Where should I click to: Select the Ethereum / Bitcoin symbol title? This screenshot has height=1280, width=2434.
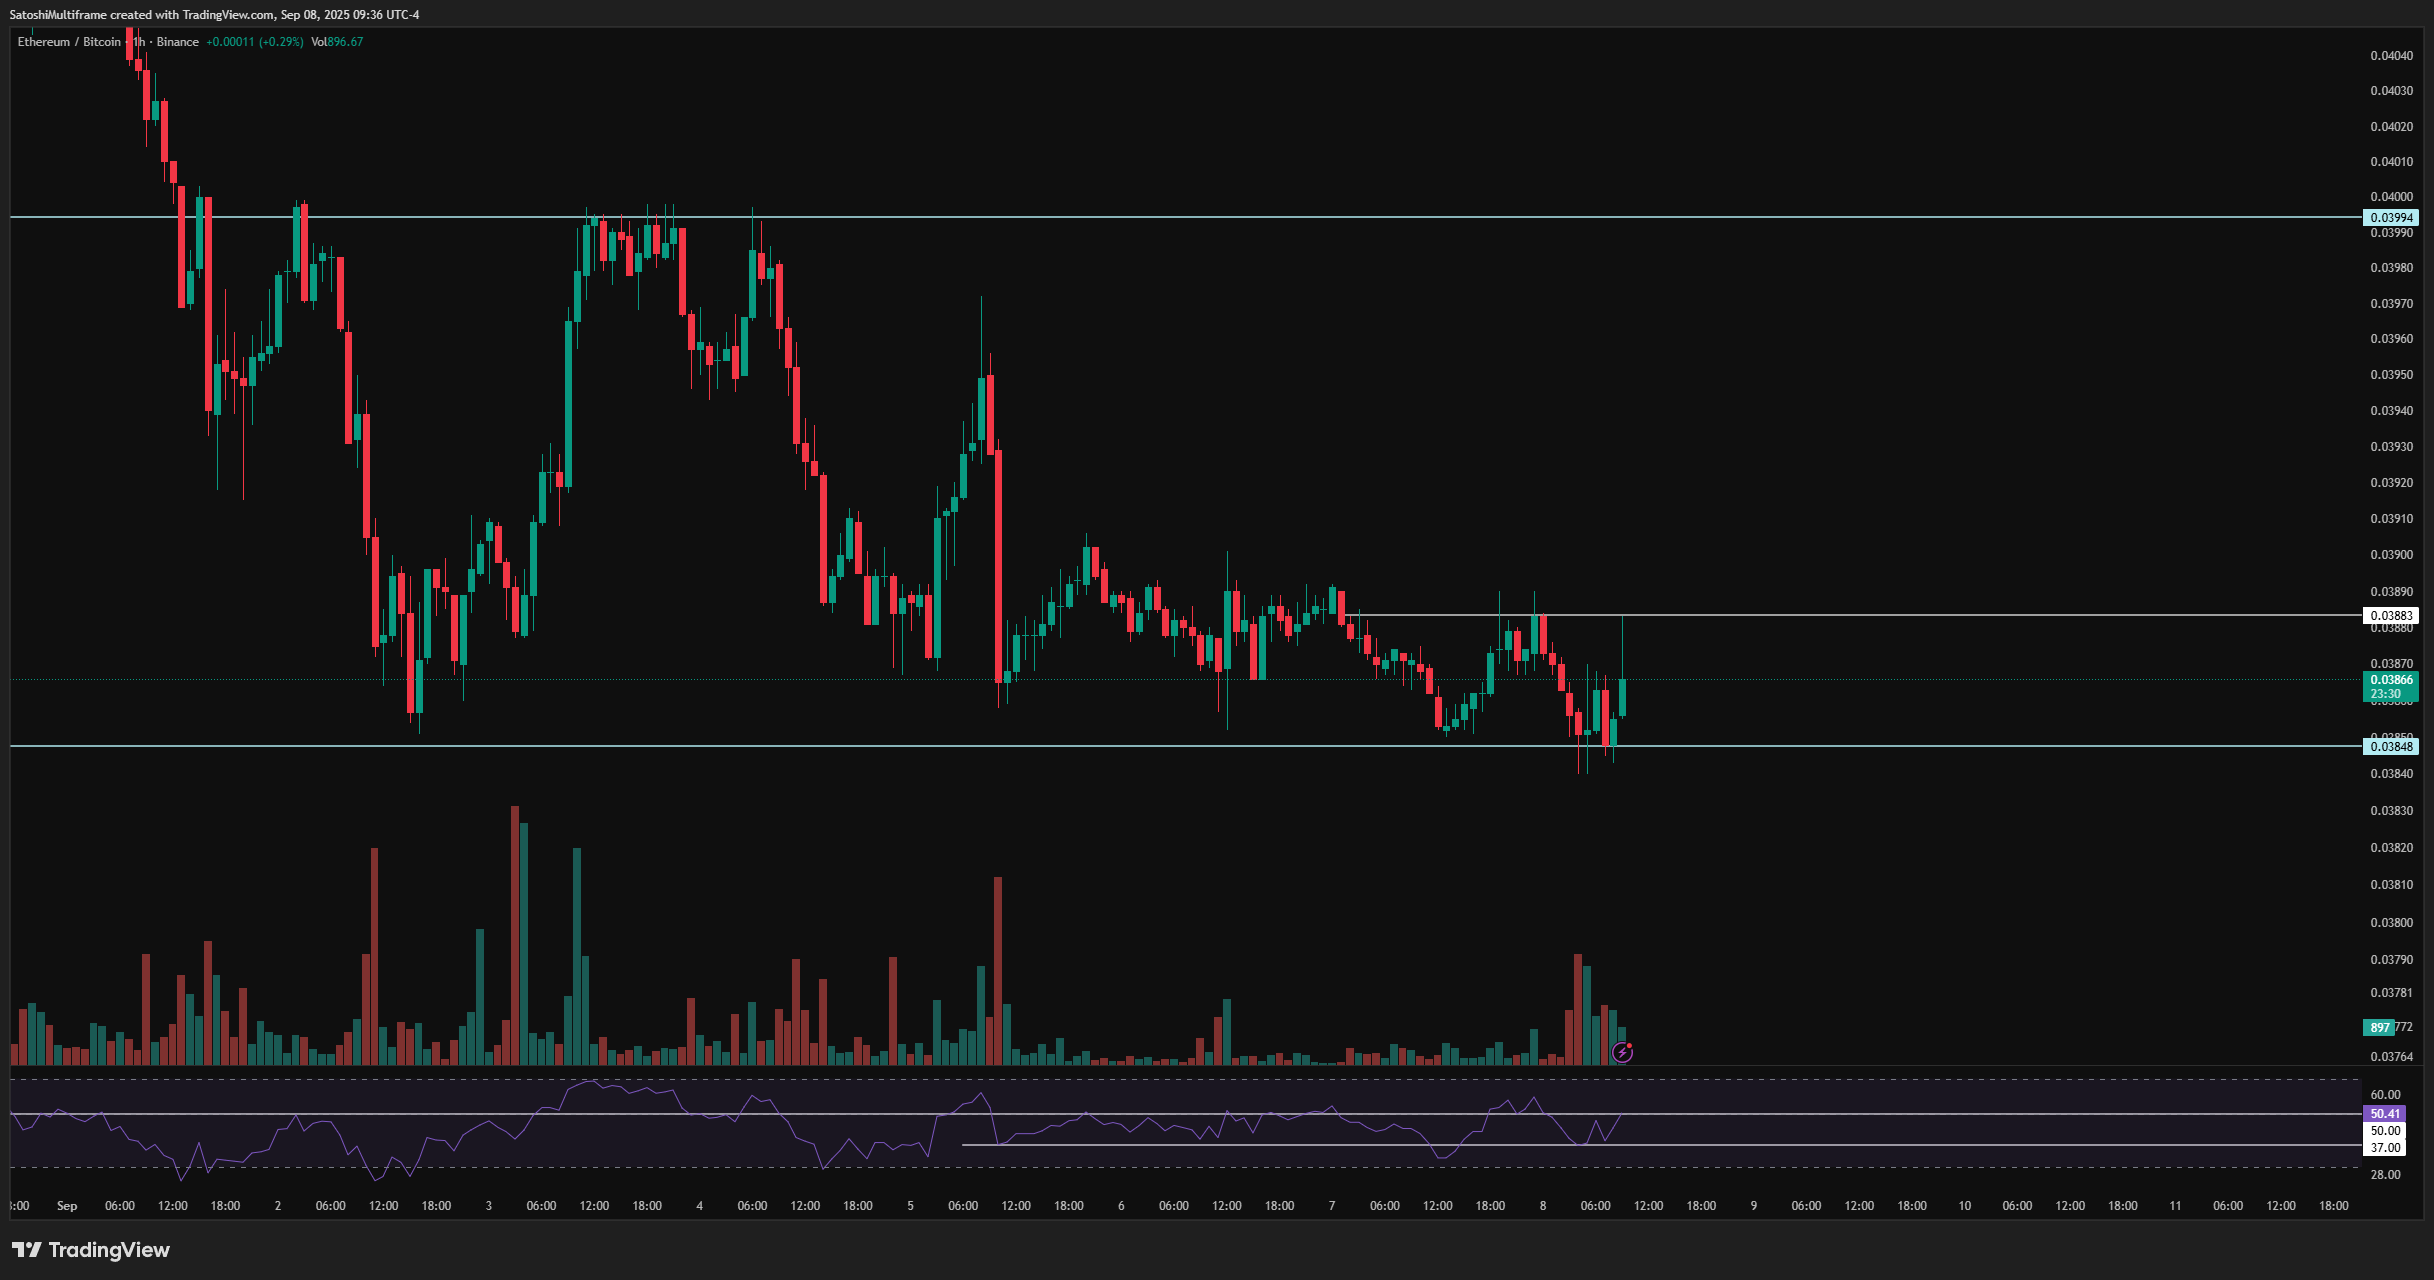[69, 42]
